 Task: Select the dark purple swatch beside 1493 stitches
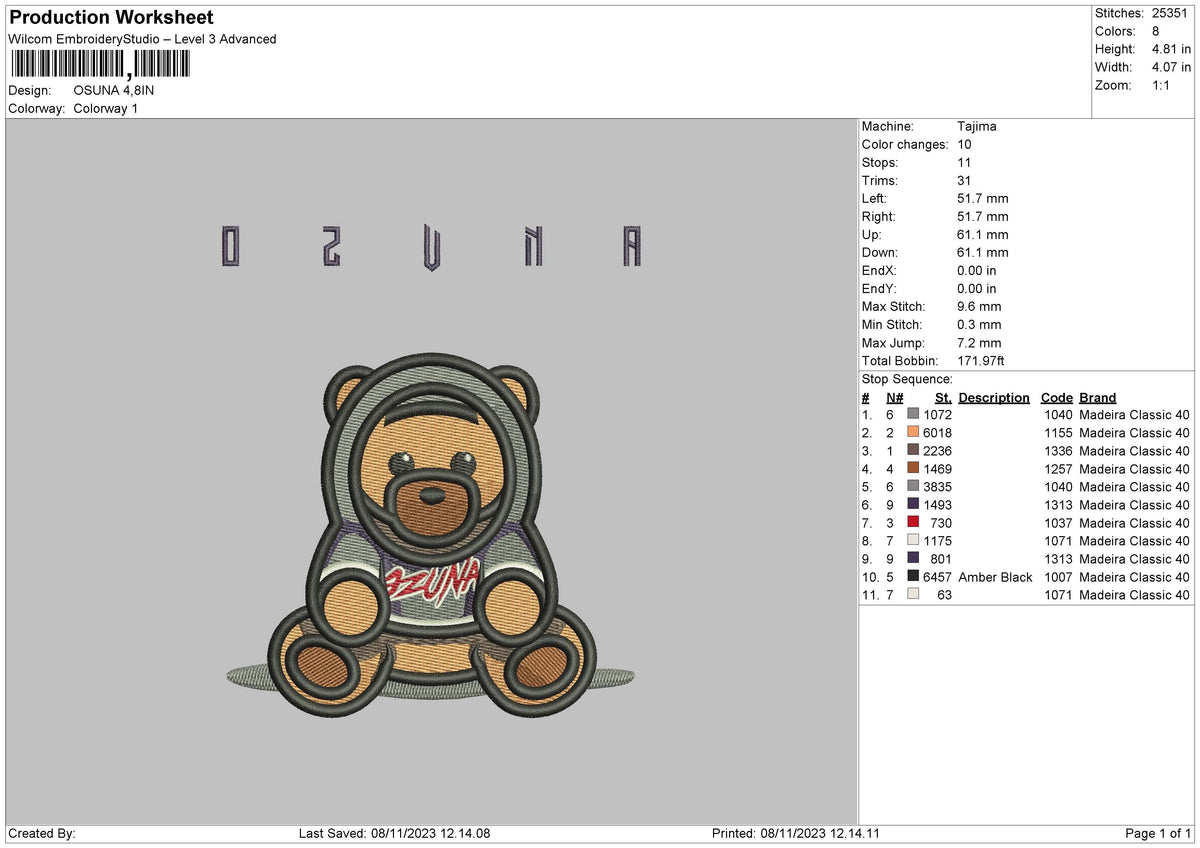[912, 505]
